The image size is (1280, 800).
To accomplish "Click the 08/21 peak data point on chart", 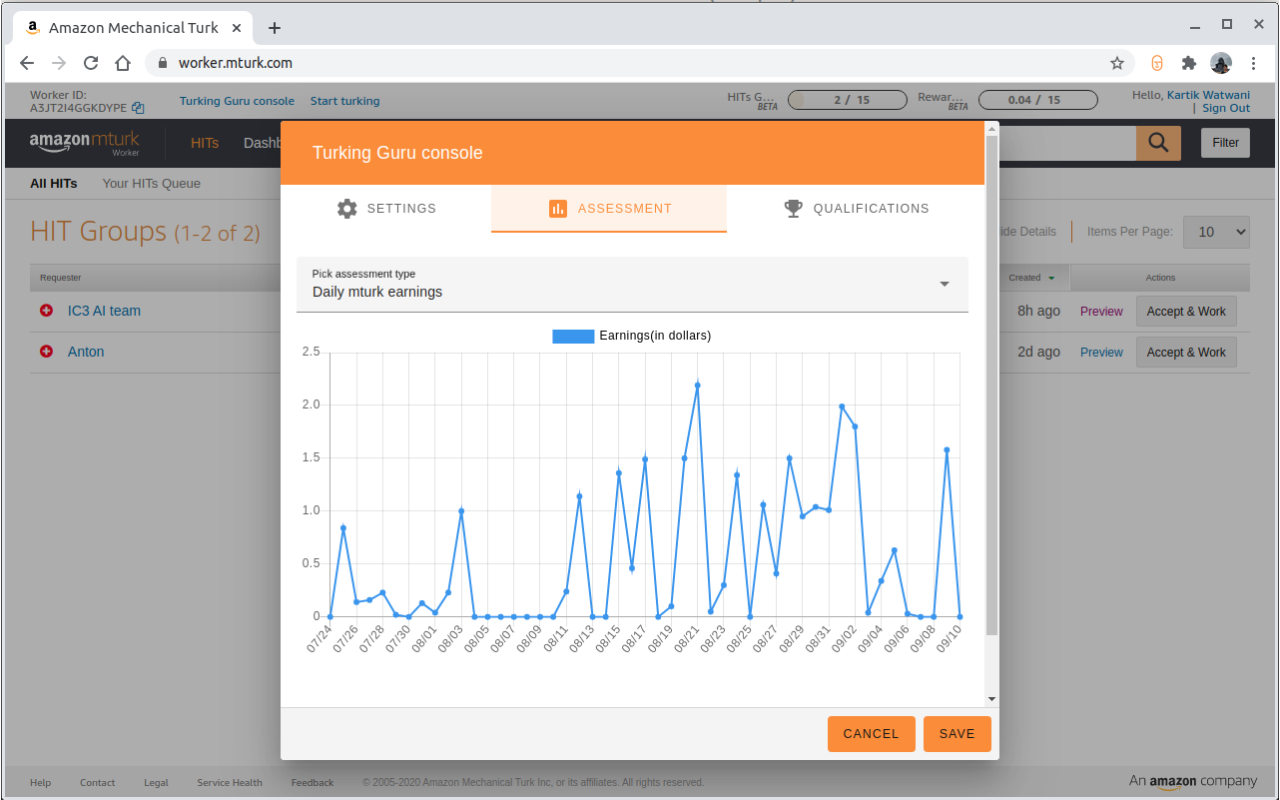I will (x=697, y=385).
